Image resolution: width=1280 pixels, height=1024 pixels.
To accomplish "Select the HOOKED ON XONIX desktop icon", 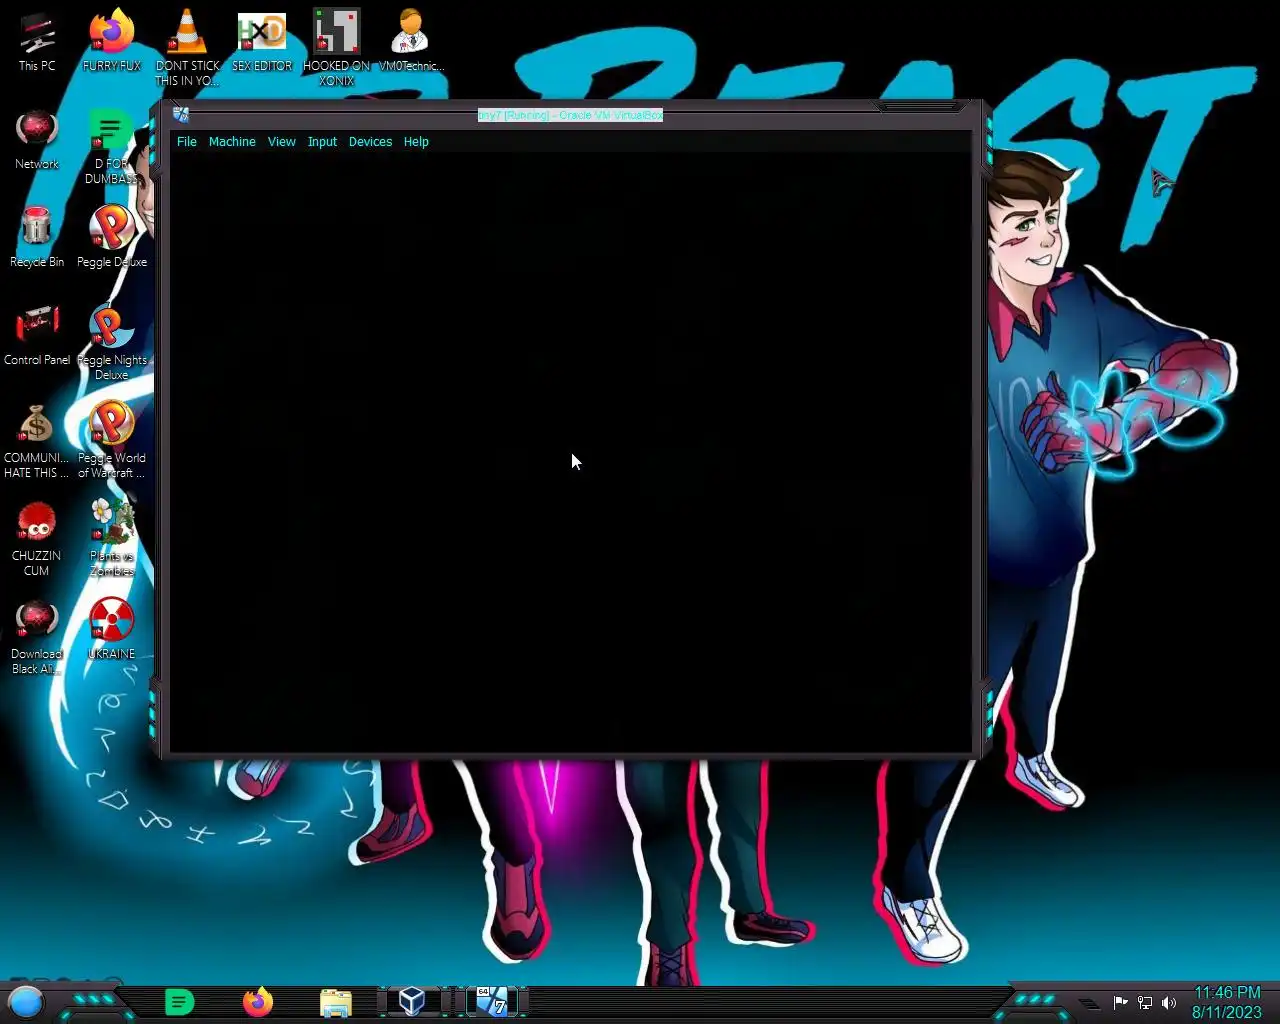I will pos(337,48).
